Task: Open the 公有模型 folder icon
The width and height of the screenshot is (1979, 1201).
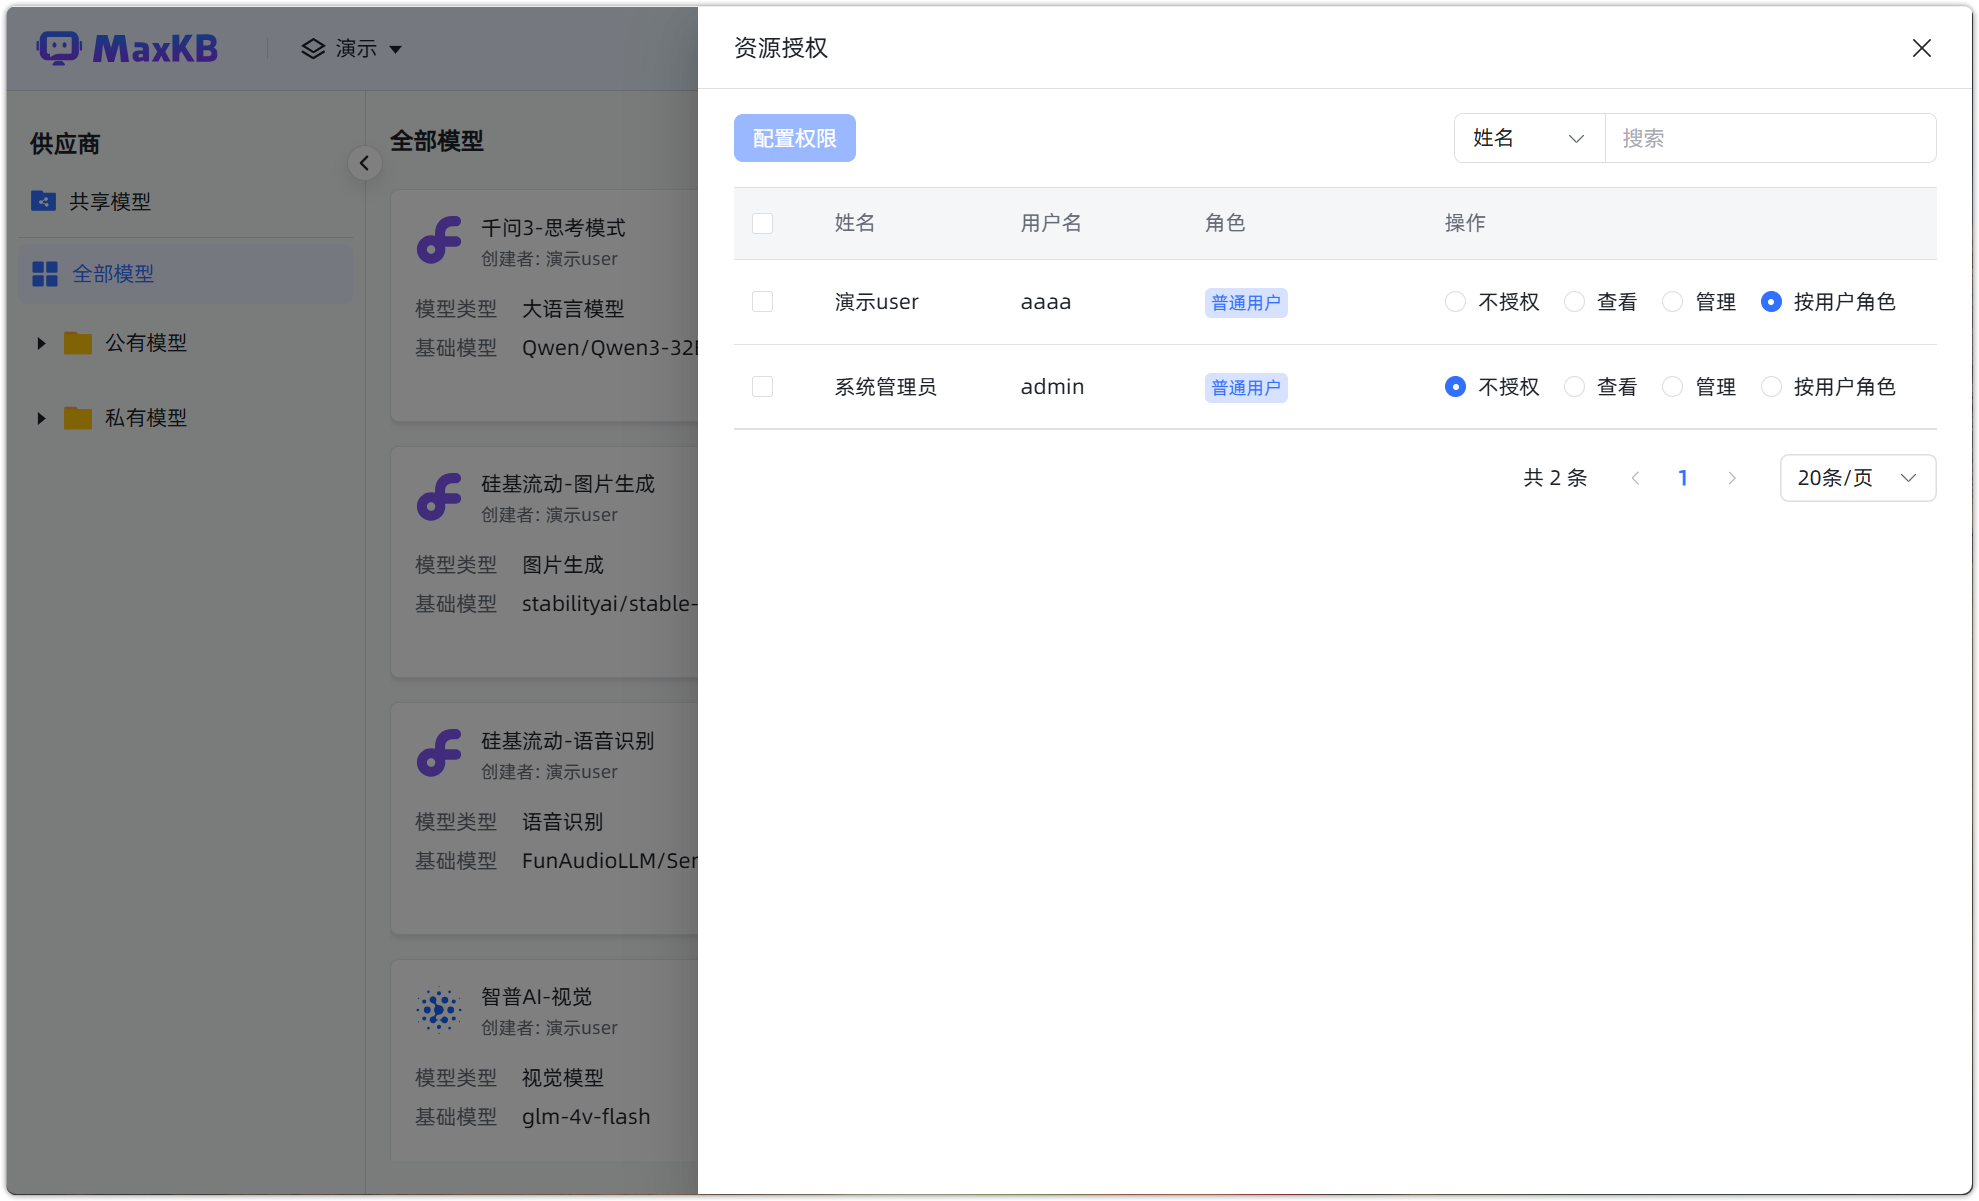Action: (x=78, y=343)
